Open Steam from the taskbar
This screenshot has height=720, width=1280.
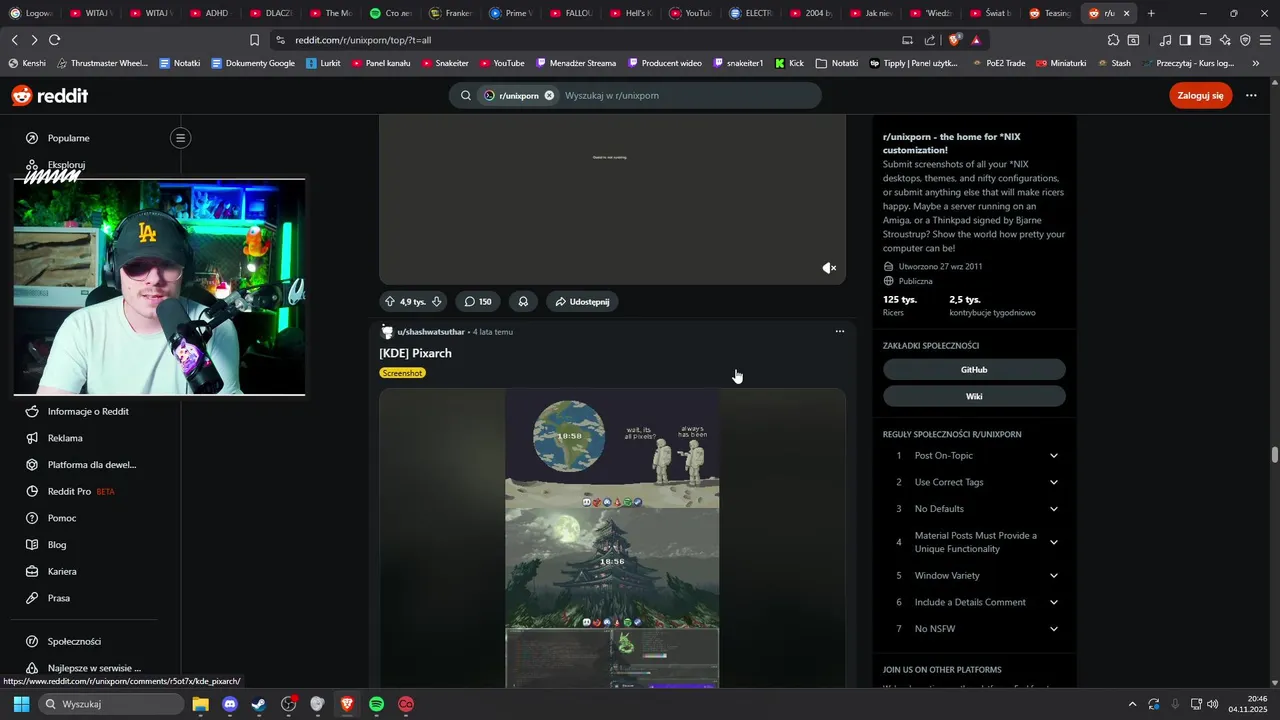(x=259, y=704)
